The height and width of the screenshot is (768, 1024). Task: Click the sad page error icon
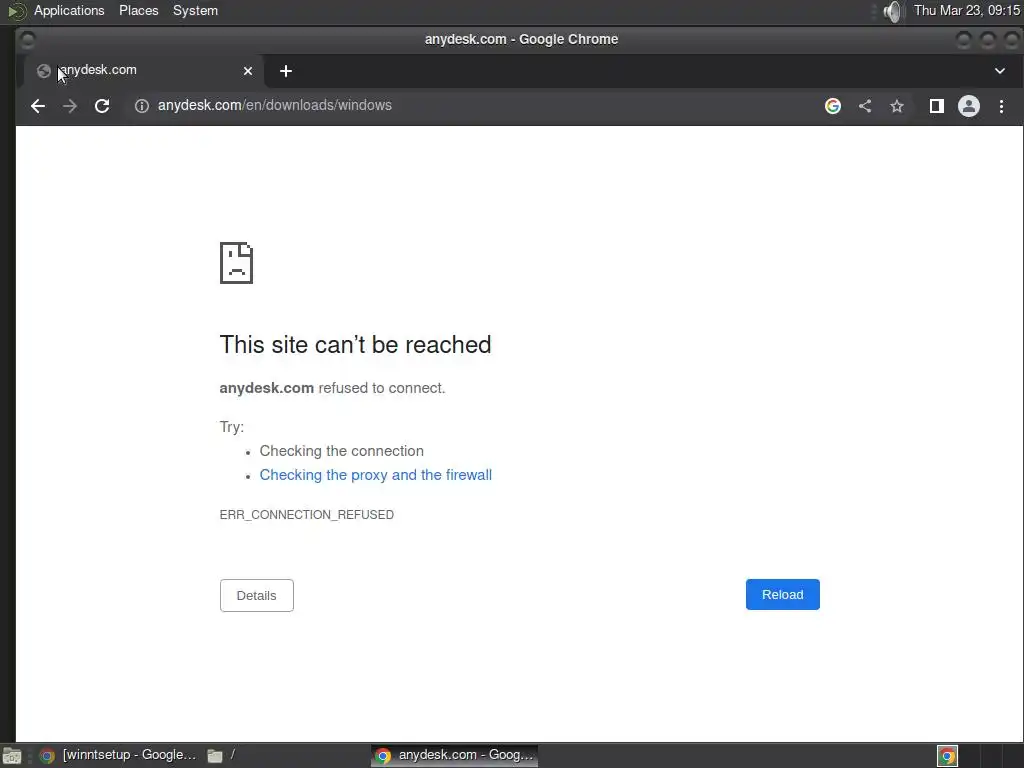tap(236, 263)
